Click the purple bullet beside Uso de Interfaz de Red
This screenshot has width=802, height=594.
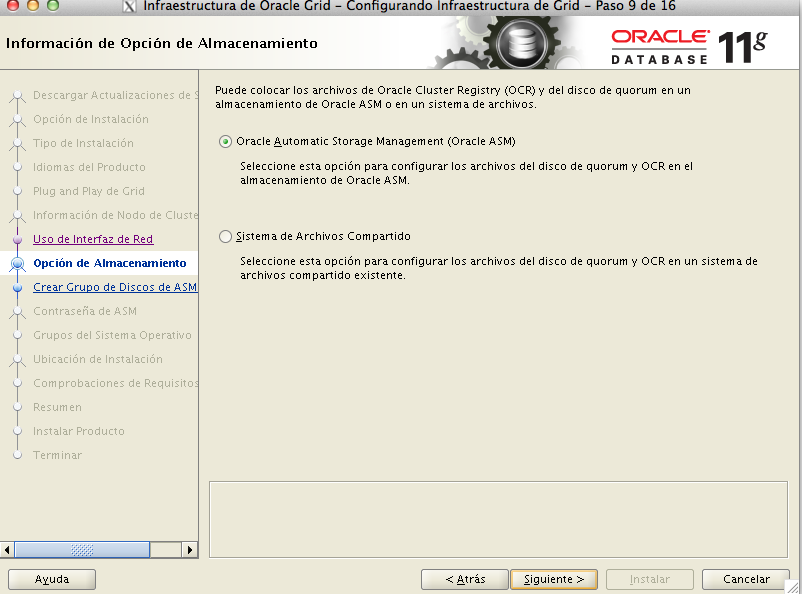click(x=17, y=240)
